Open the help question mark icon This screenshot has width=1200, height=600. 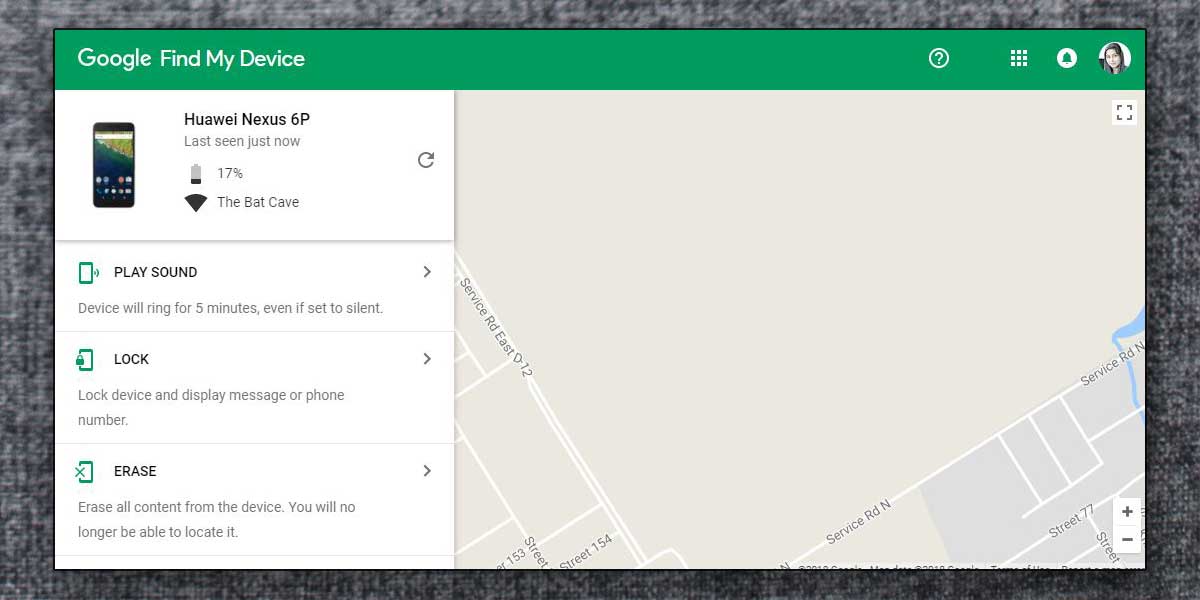pos(938,58)
